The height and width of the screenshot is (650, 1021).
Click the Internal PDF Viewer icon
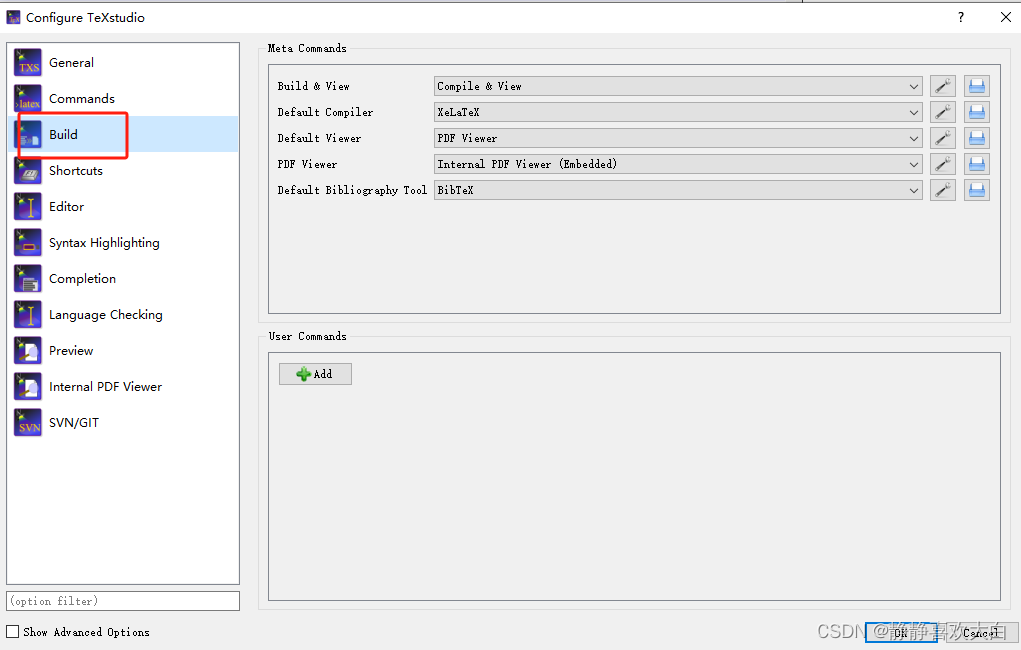[27, 387]
